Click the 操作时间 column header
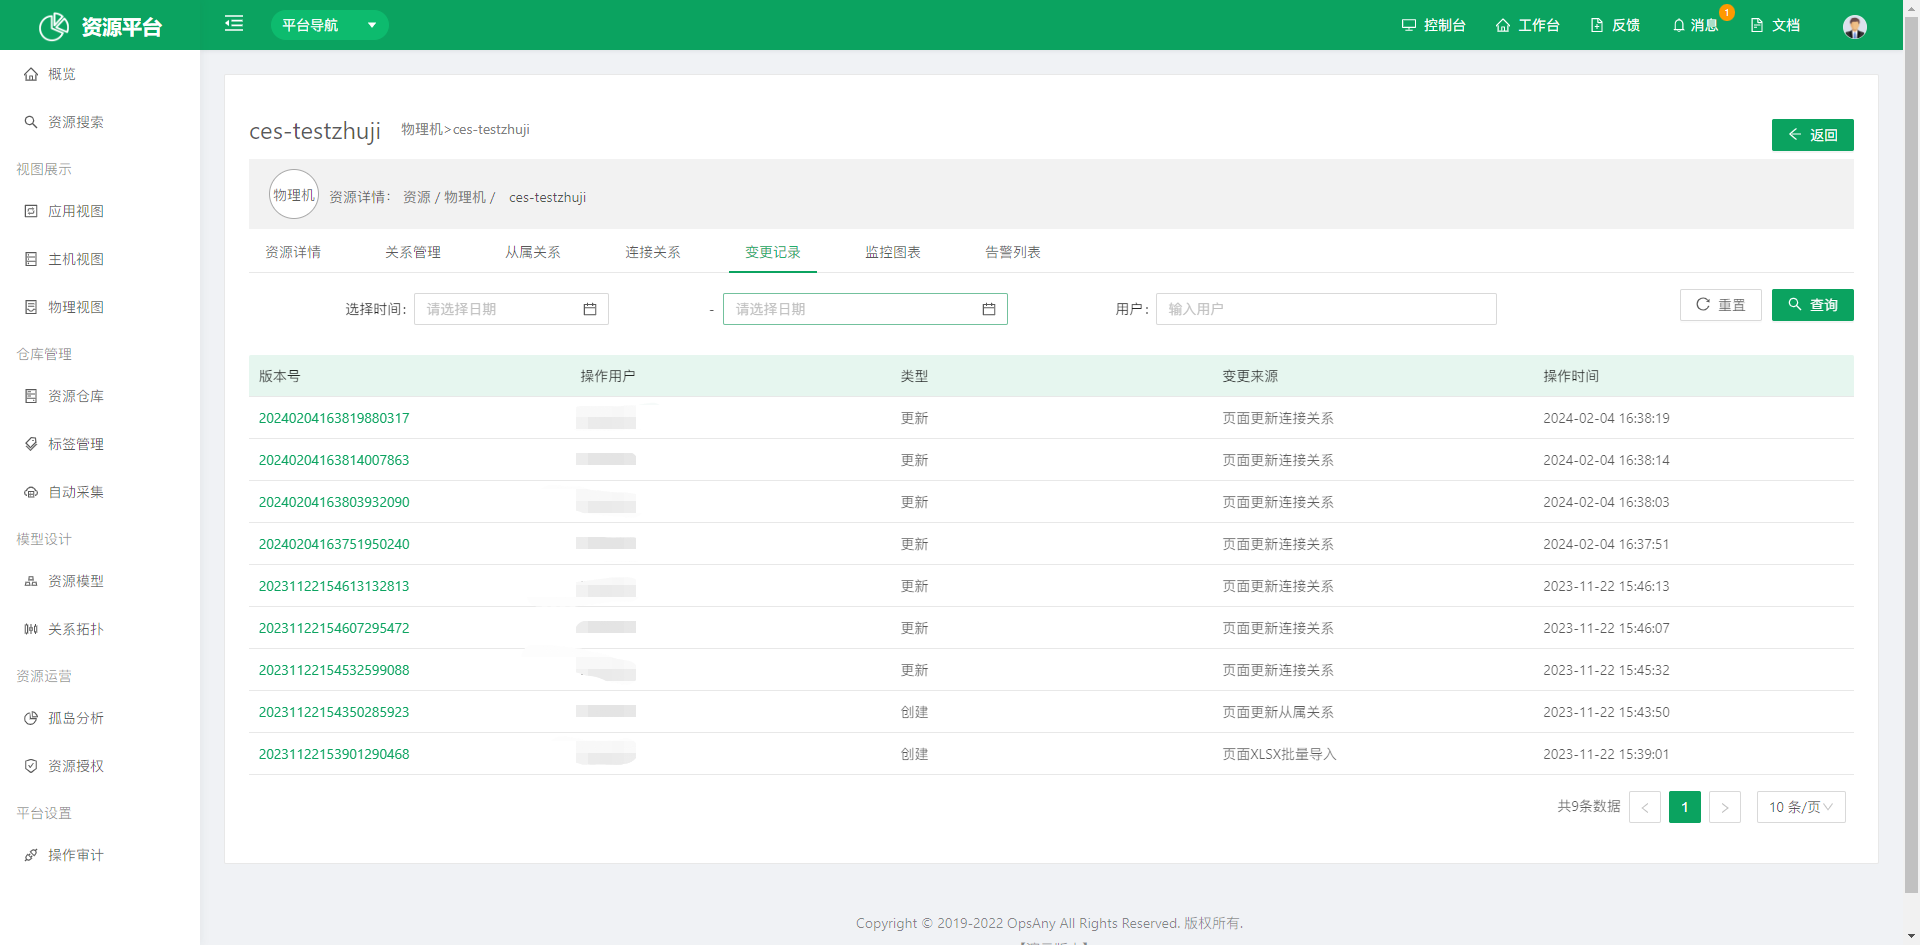This screenshot has height=945, width=1920. [x=1571, y=376]
